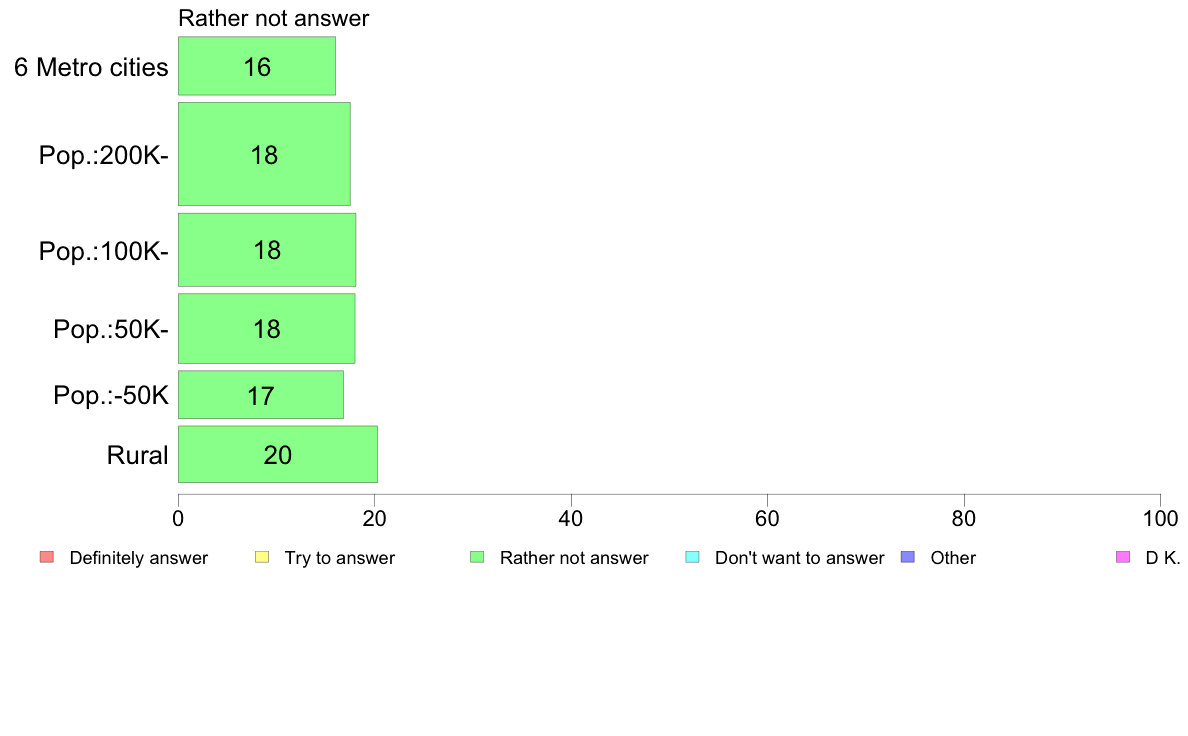Click the Don't want to answer legend text
Viewport: 1188px width, 736px height.
(799, 558)
